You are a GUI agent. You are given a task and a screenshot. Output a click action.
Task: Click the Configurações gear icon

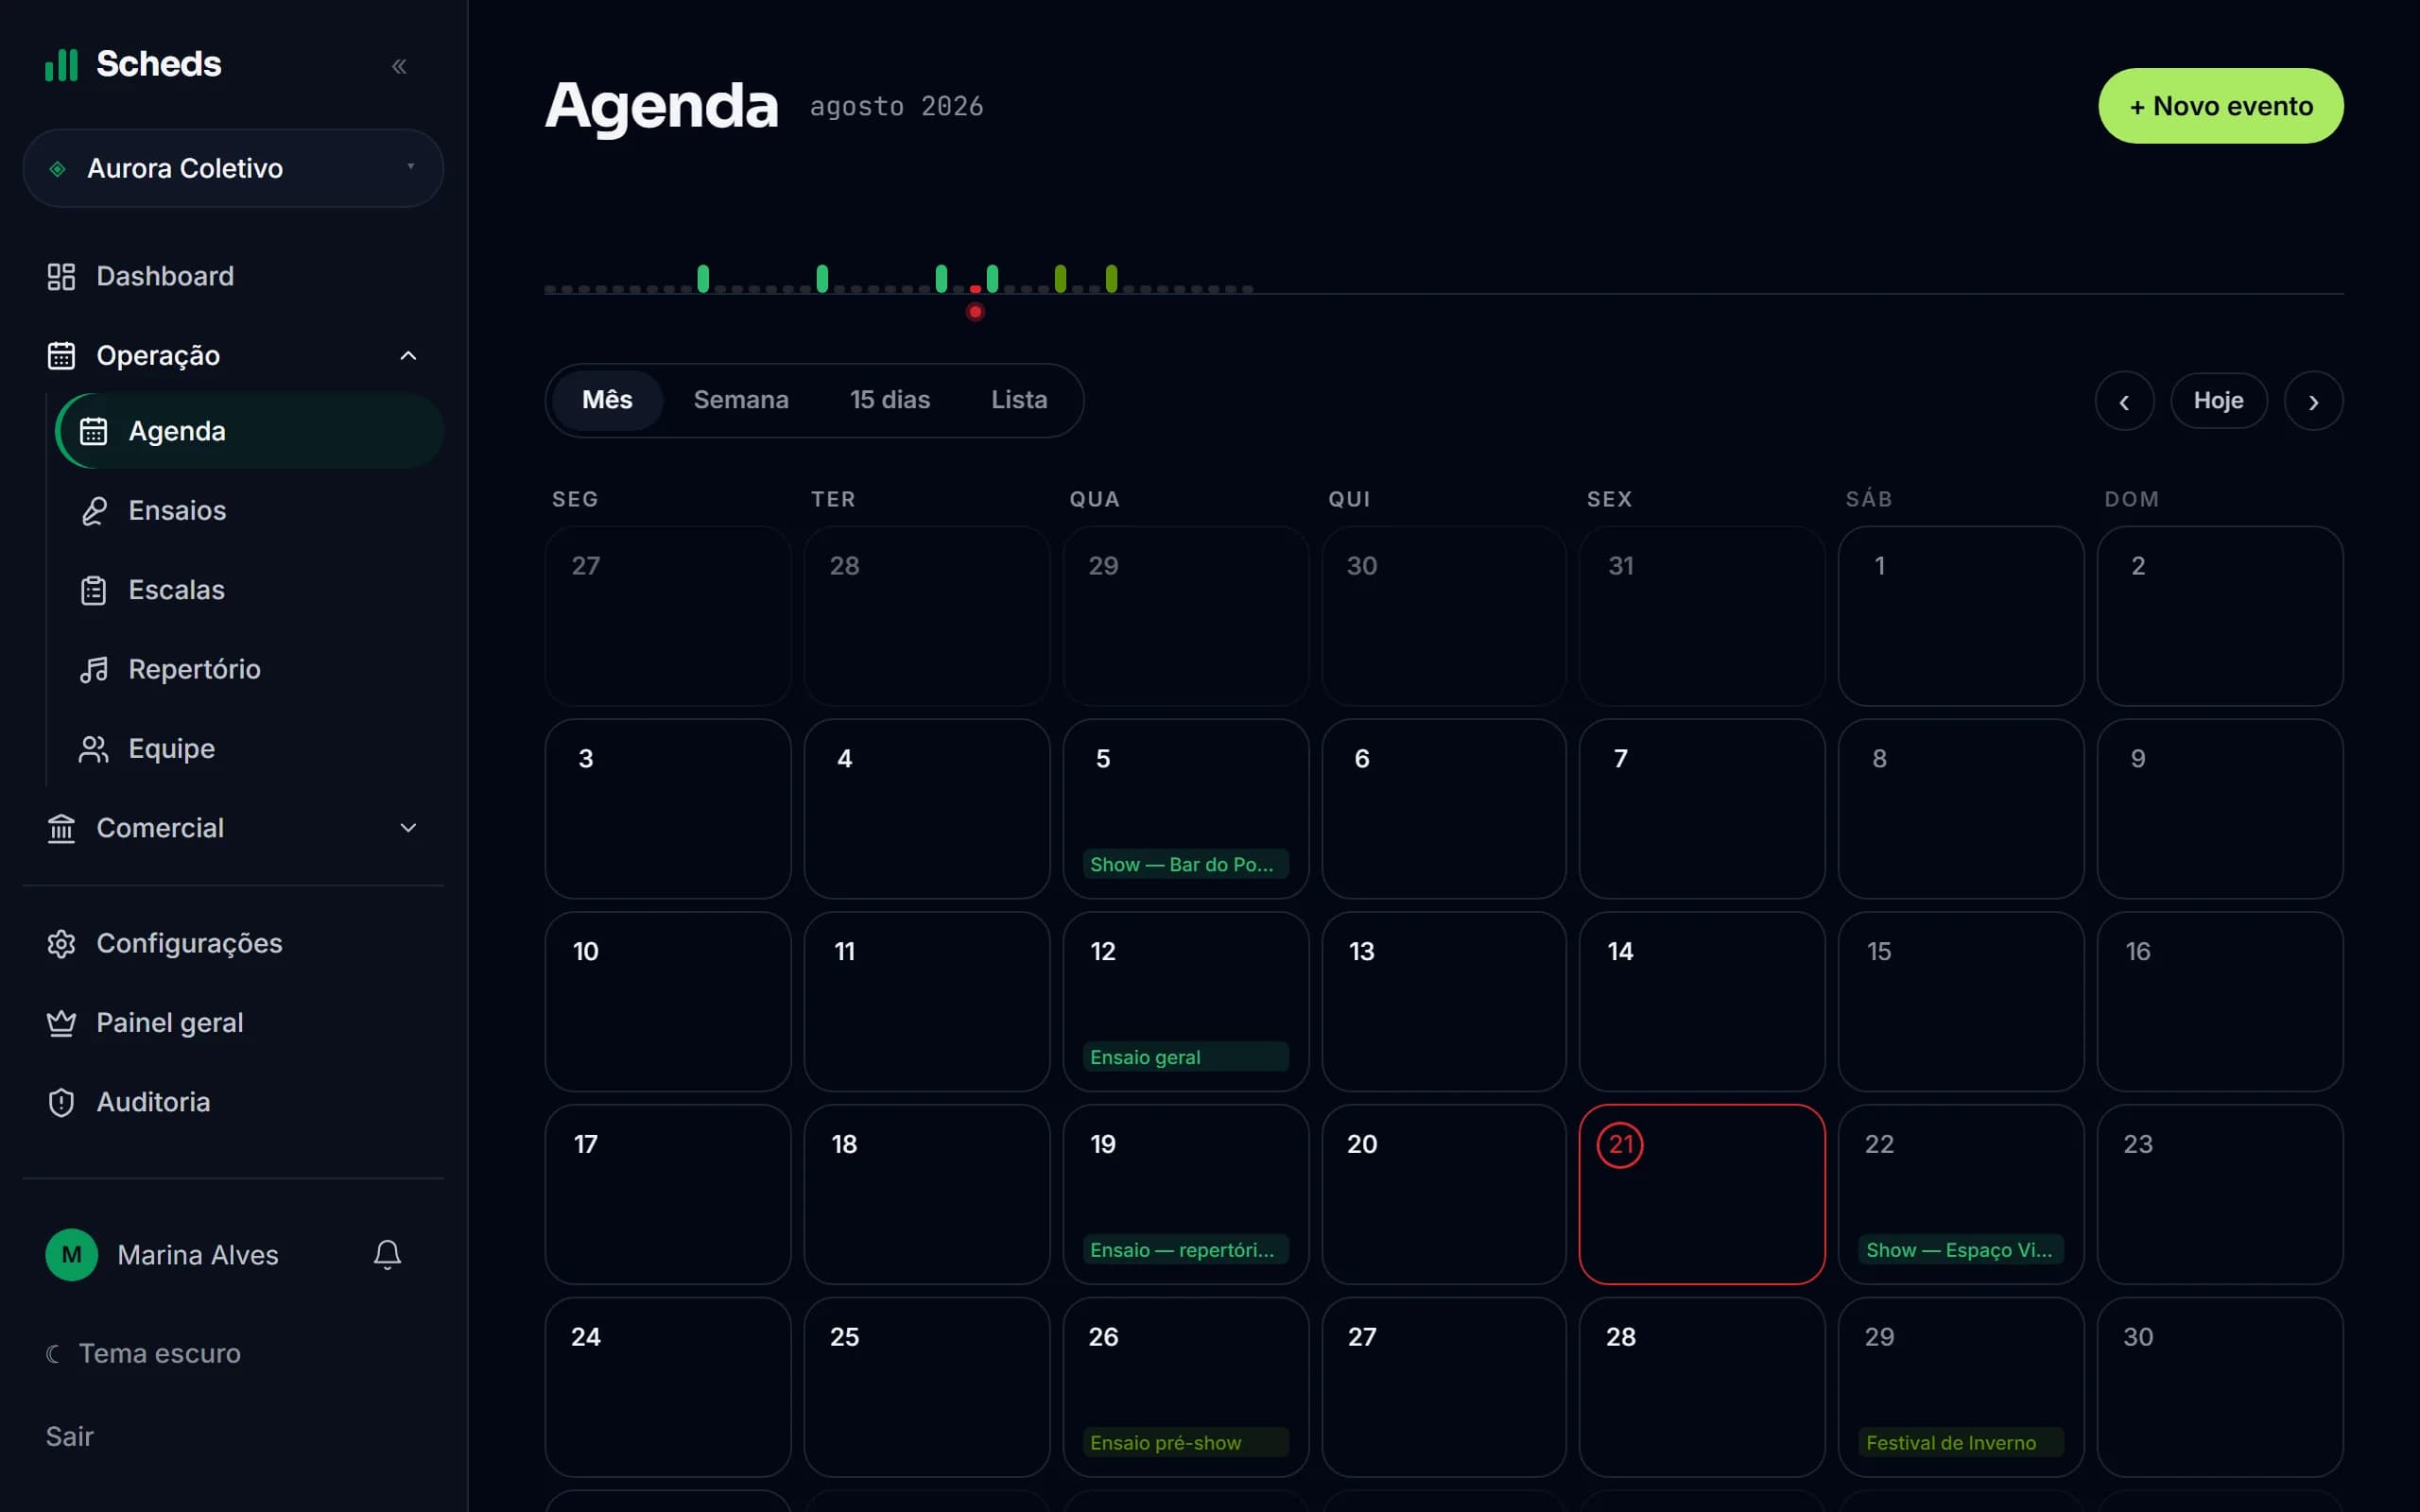click(61, 944)
